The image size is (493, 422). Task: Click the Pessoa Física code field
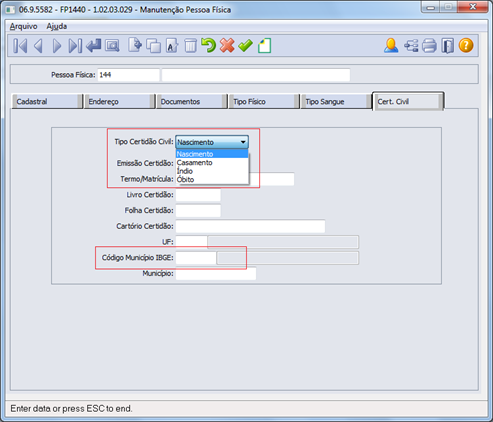(x=128, y=75)
